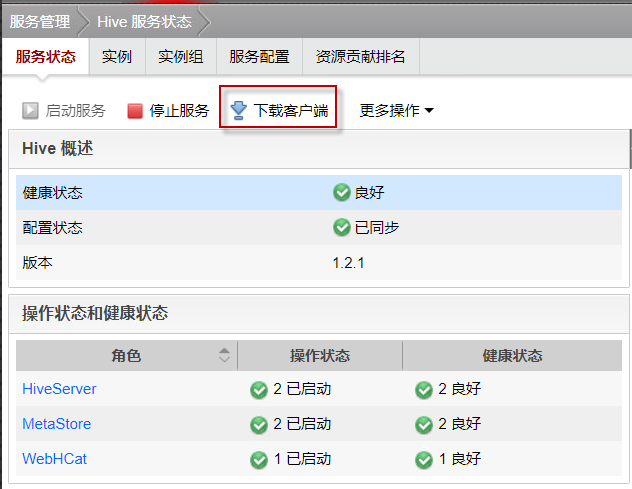This screenshot has height=489, width=632.
Task: Switch to the 服务配置 tab
Action: tap(260, 56)
